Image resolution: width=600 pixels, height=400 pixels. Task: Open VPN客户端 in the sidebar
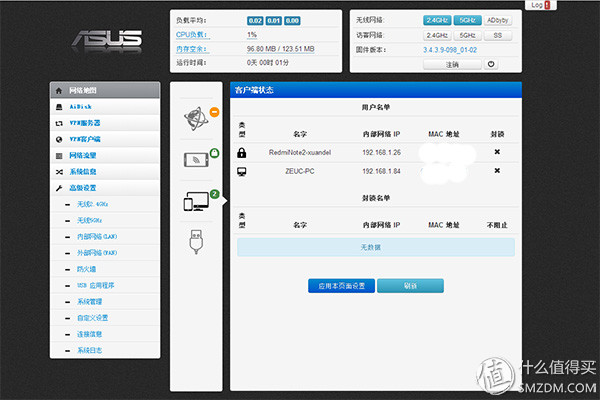[105, 139]
